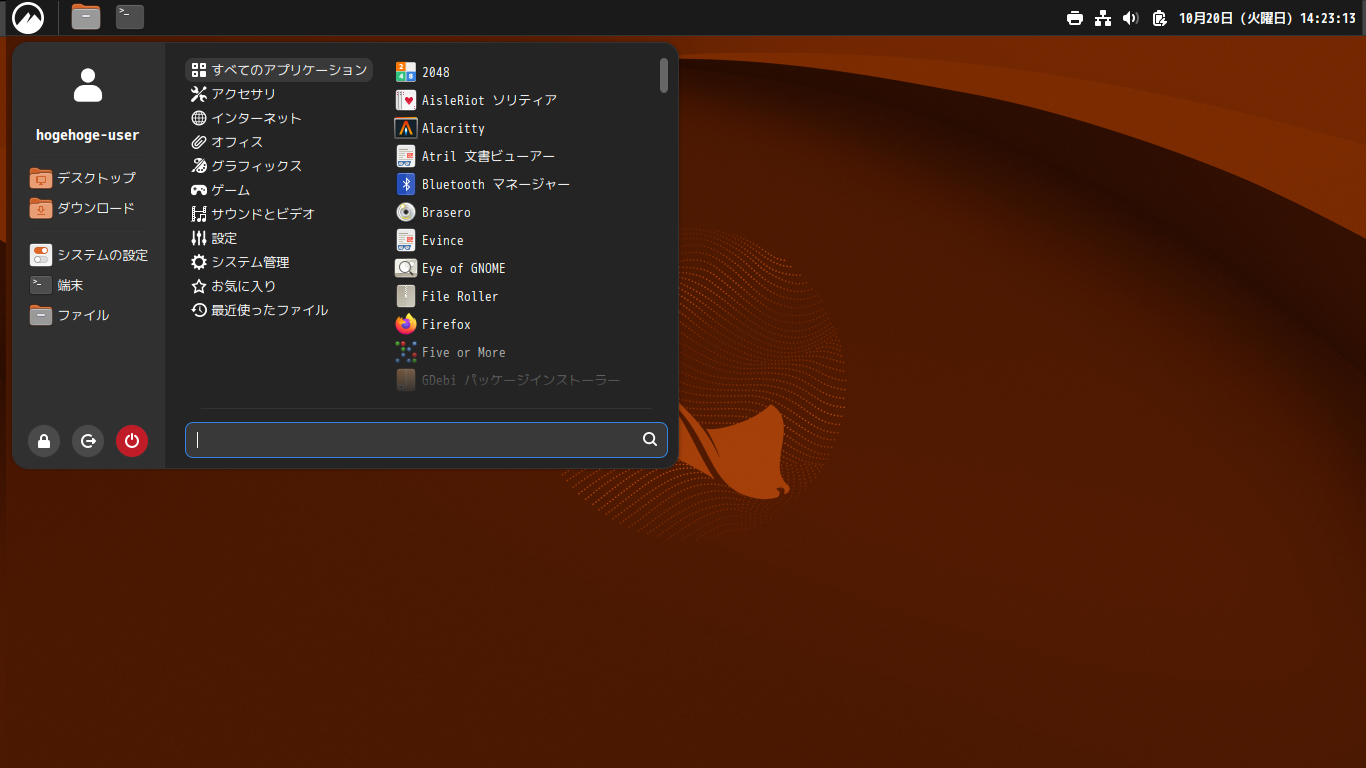Open 端末 from the sidebar
The height and width of the screenshot is (768, 1366).
point(57,285)
